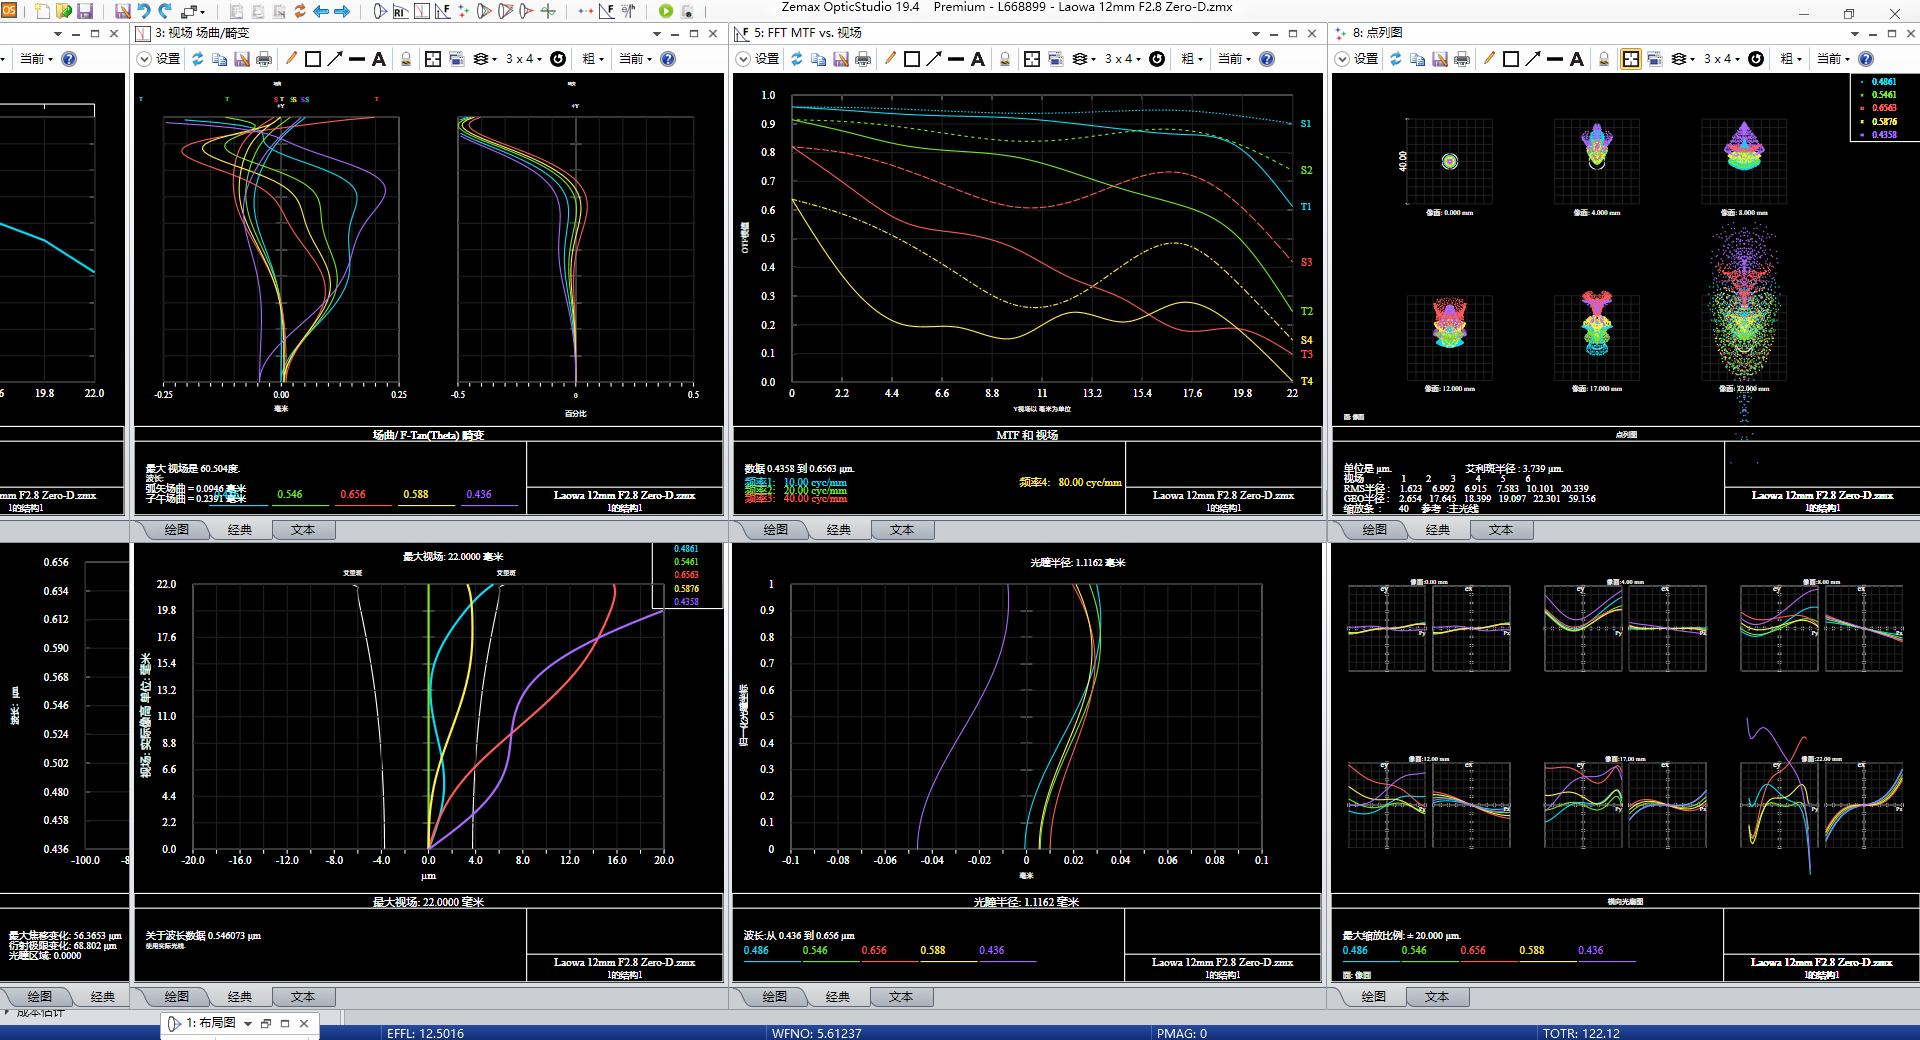Click EFFL: 12.5016 in status bar
The width and height of the screenshot is (1920, 1040).
coord(425,1033)
